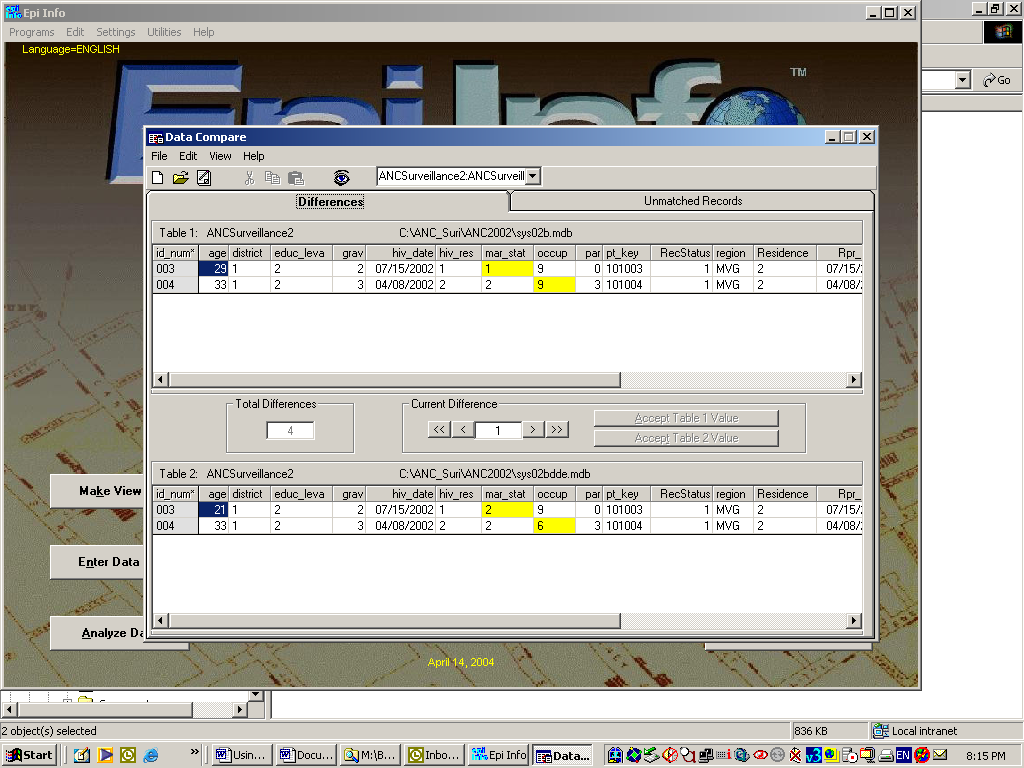Switch to the Unmatched Records tab

pos(692,201)
